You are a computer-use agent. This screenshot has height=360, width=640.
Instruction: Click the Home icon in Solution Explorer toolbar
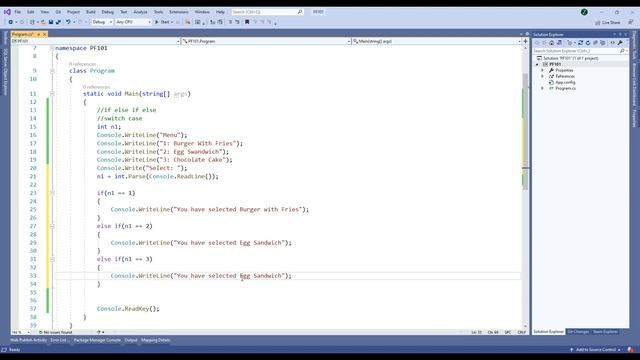click(x=551, y=43)
